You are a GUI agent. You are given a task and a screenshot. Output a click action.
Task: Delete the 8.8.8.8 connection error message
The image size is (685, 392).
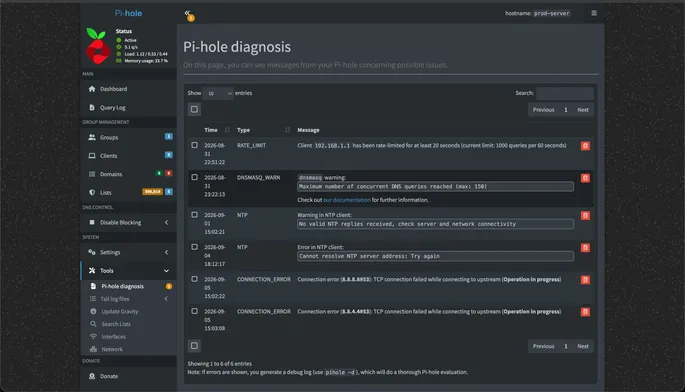[585, 280]
